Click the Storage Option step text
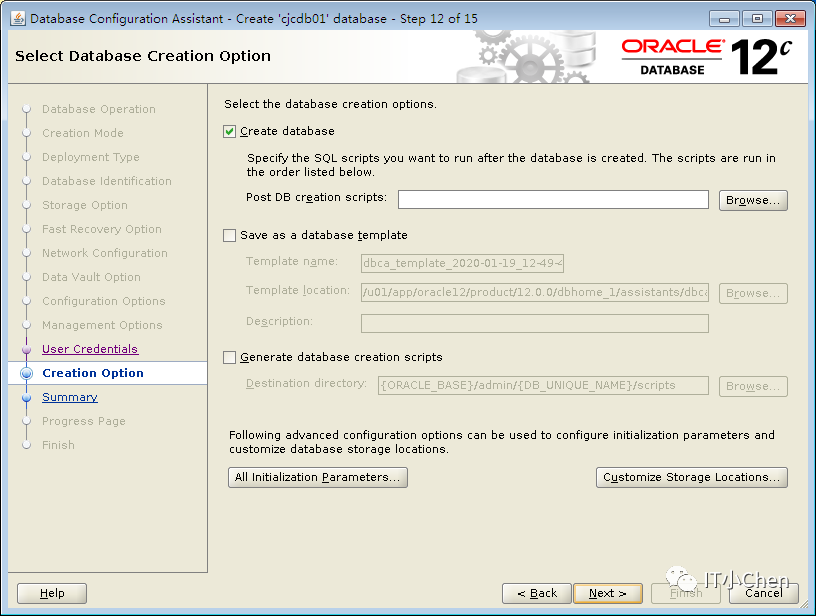Viewport: 816px width, 616px height. click(85, 205)
